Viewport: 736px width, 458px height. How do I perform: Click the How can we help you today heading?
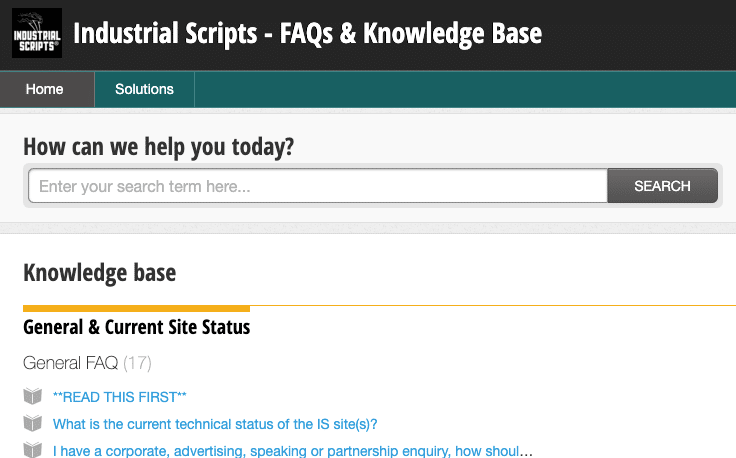click(159, 147)
